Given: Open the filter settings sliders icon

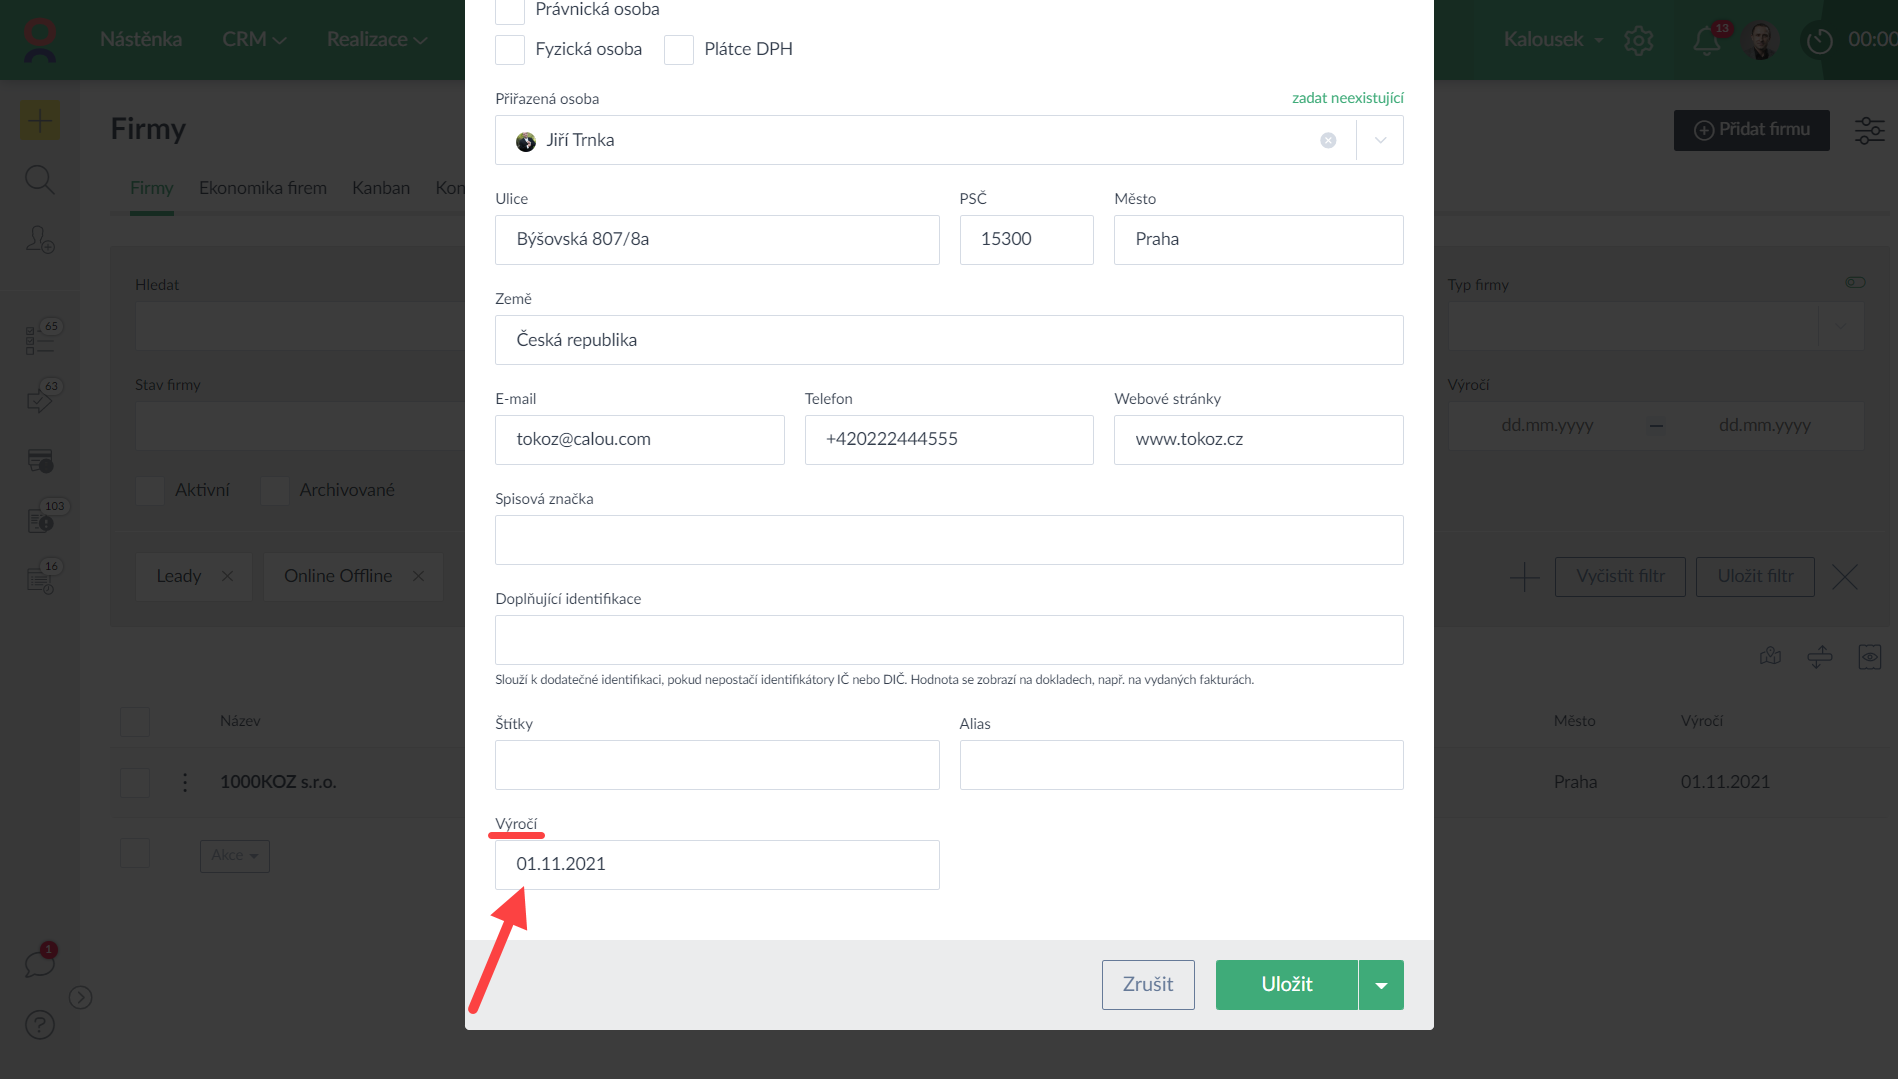Looking at the screenshot, I should [1869, 130].
